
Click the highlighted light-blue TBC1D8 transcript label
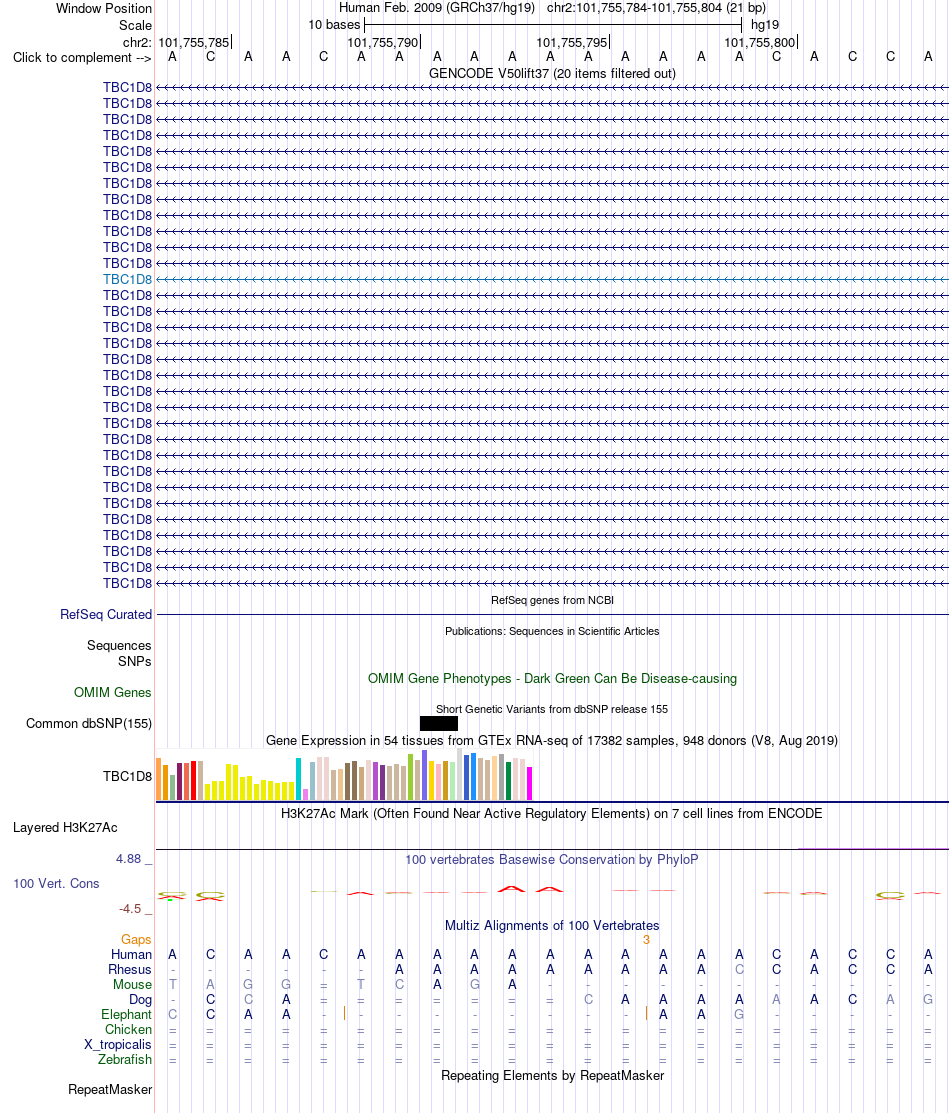[127, 279]
